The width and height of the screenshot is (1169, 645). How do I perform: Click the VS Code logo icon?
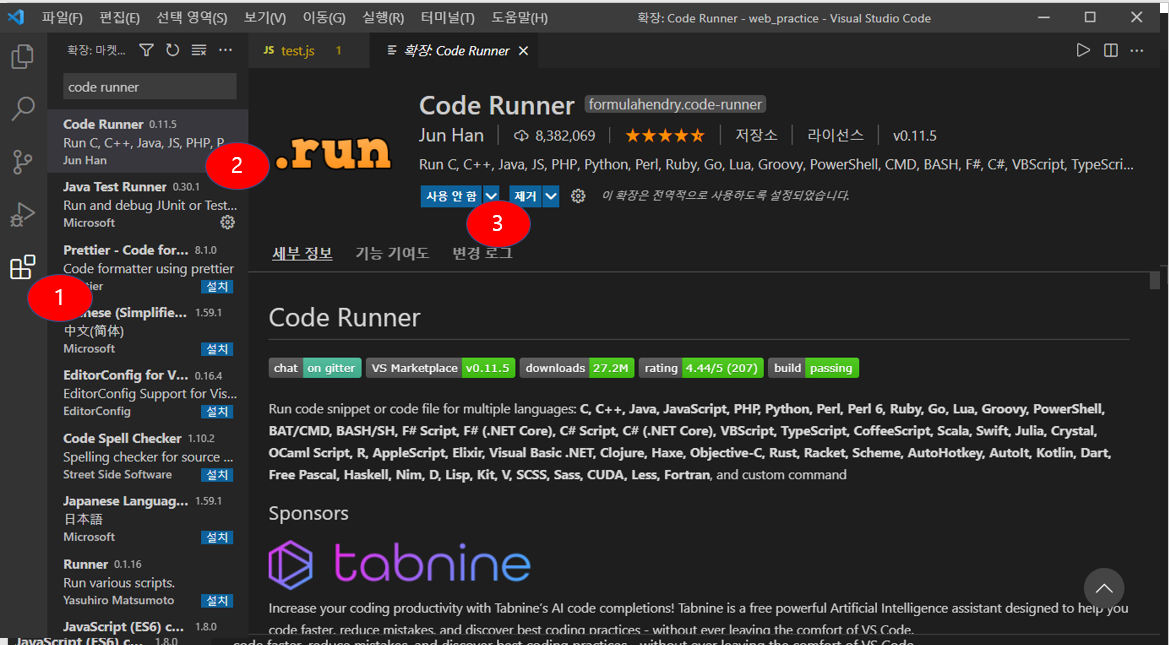click(16, 16)
